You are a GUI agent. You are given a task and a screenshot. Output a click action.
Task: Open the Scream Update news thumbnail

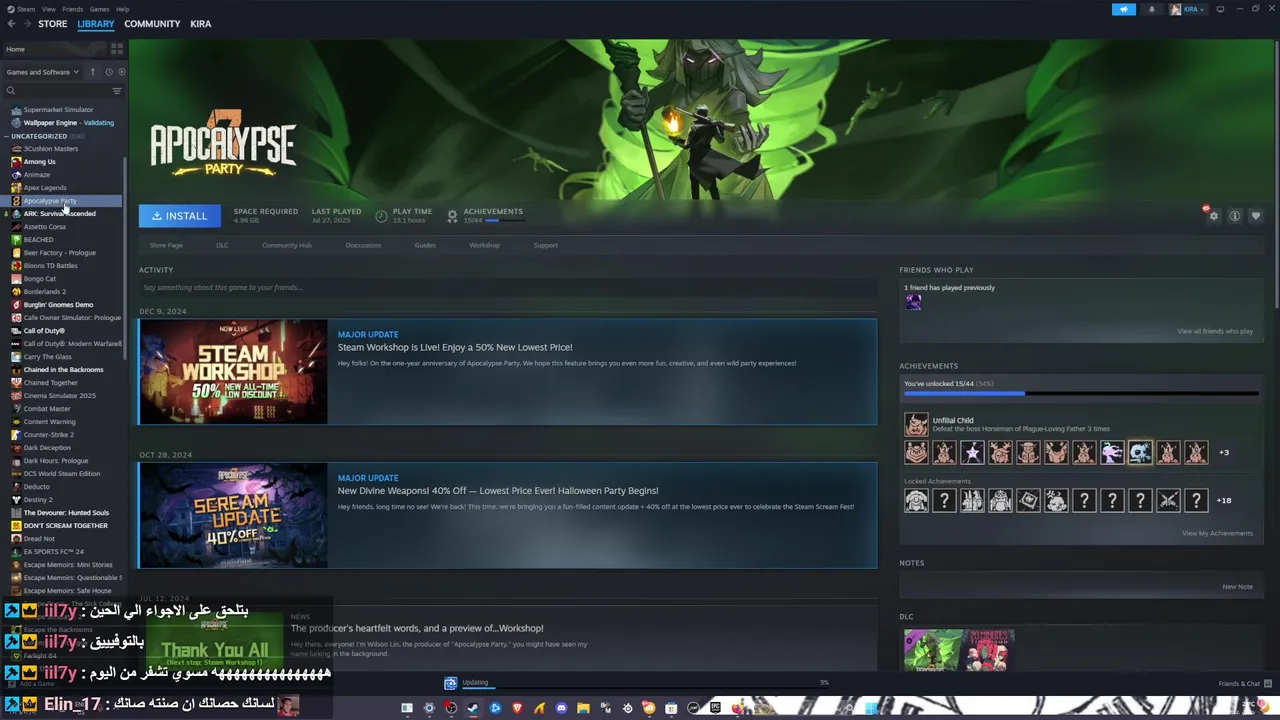[233, 515]
